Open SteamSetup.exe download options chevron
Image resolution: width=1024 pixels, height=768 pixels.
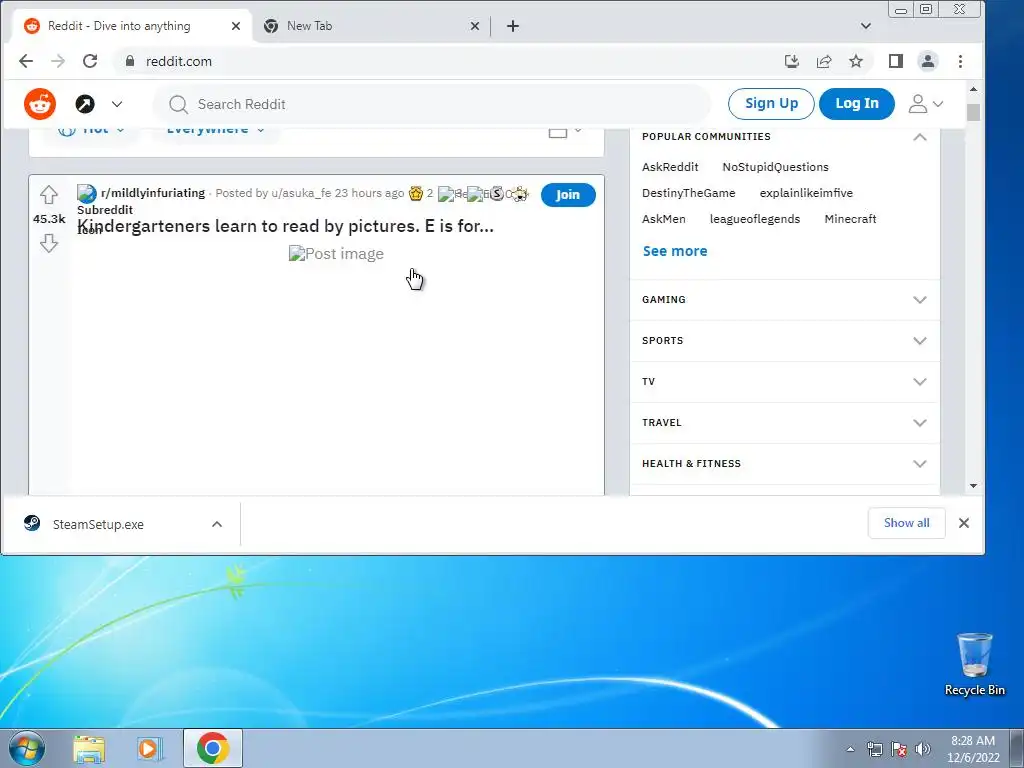tap(217, 524)
